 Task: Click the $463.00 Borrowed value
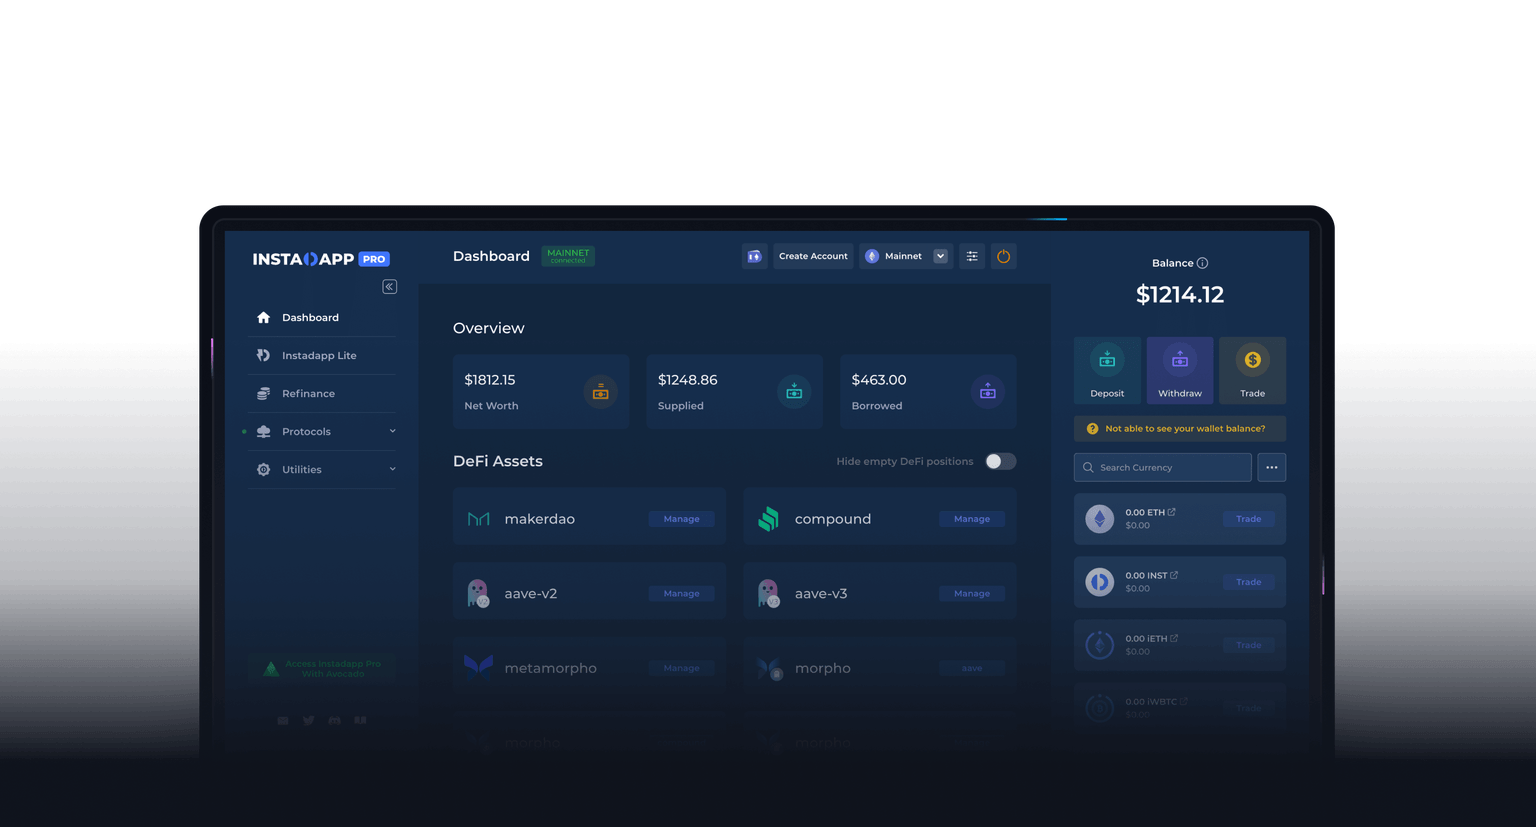click(879, 380)
